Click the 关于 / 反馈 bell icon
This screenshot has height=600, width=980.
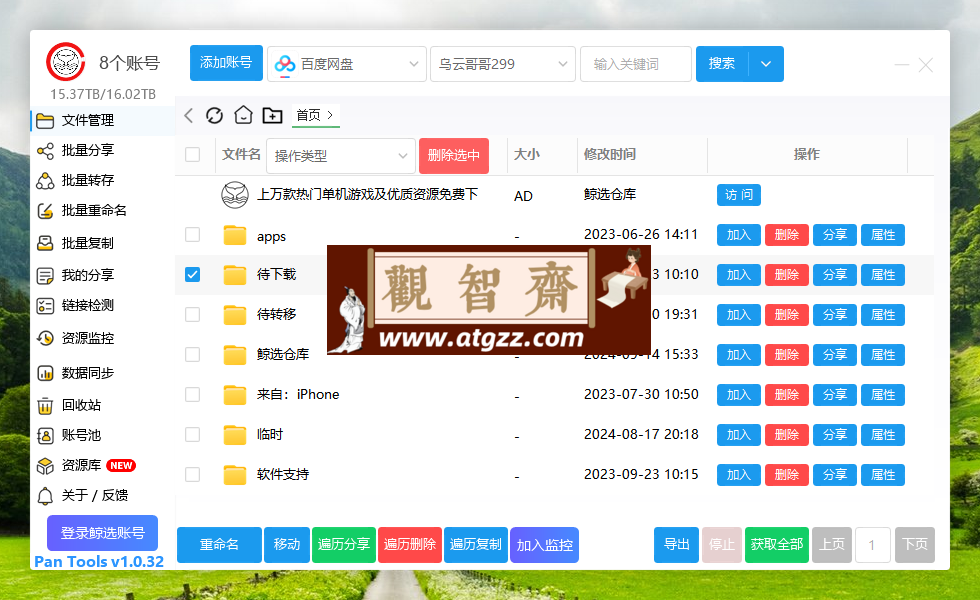[x=45, y=496]
